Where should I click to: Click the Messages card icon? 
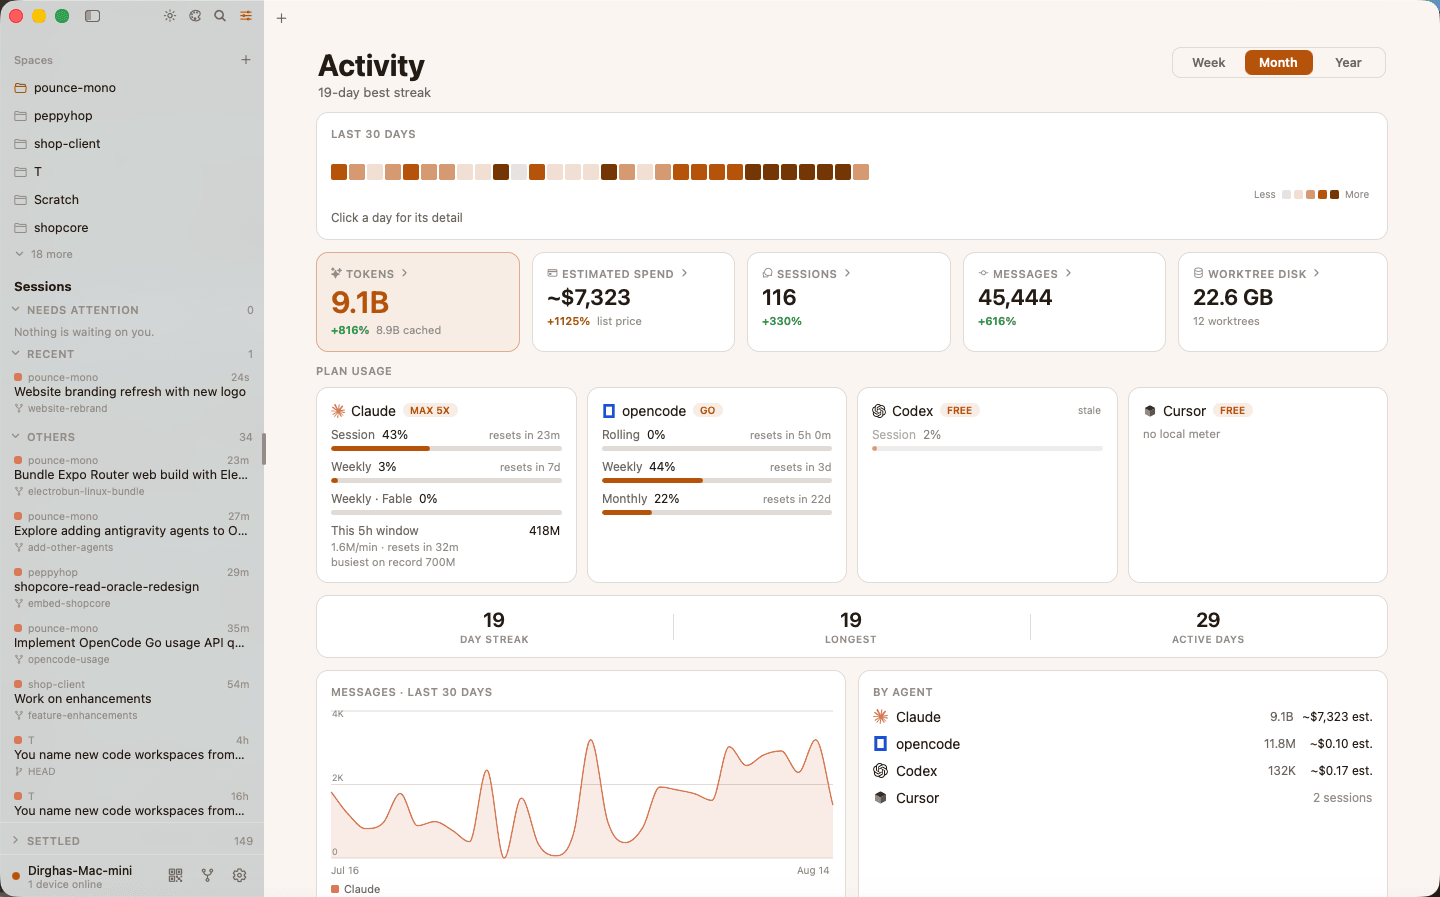tap(983, 273)
